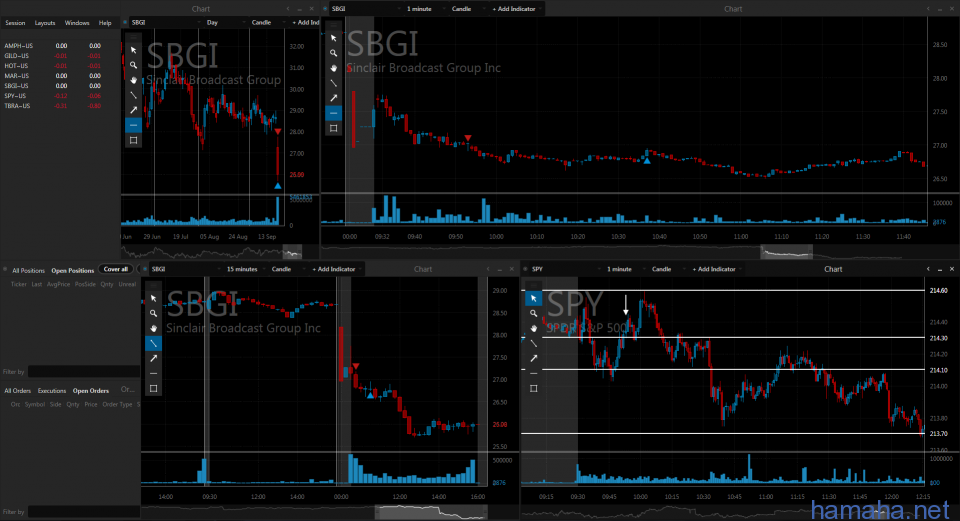Select the arrow tool in the 15 minutes chart
The width and height of the screenshot is (960, 521).
(x=154, y=358)
